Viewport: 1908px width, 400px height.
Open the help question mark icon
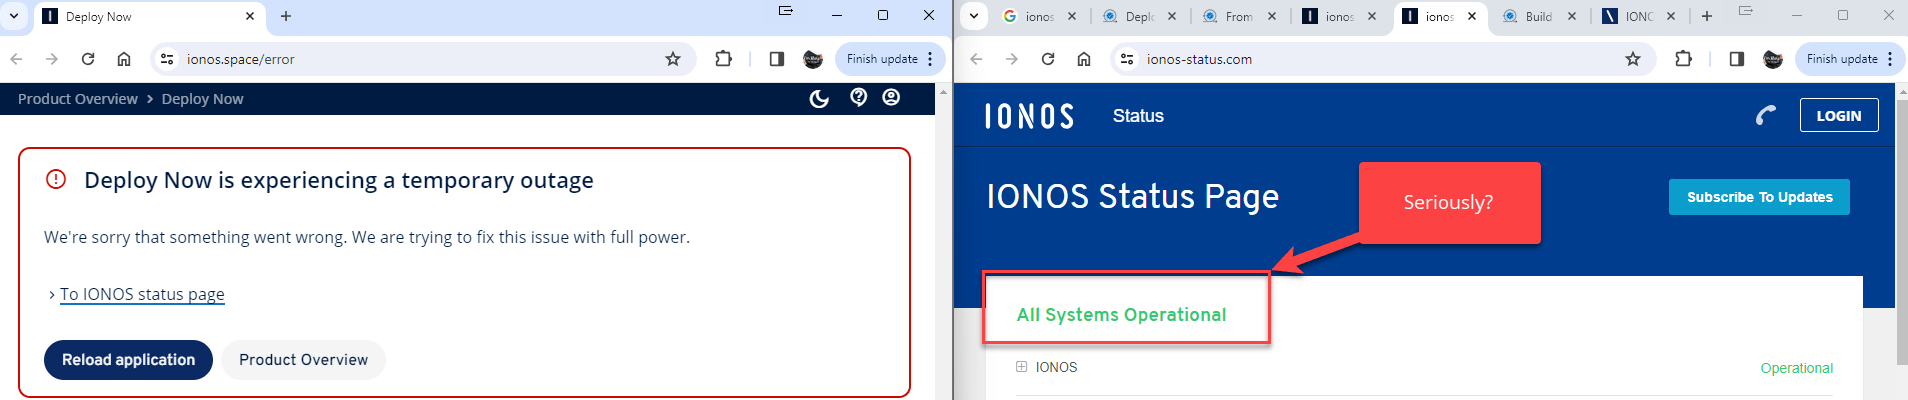pyautogui.click(x=858, y=97)
